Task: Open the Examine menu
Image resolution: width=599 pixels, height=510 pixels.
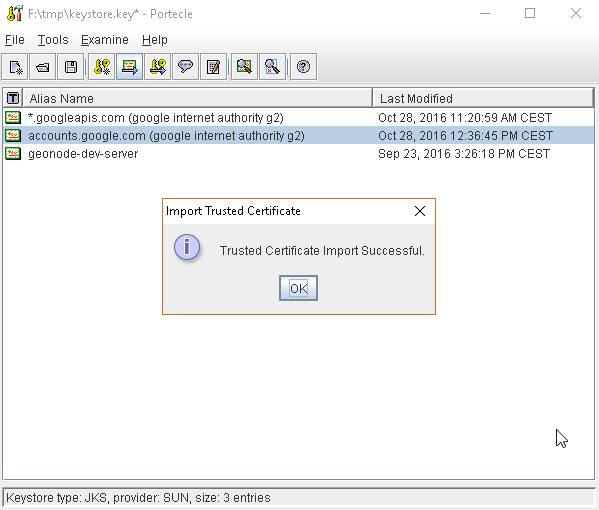Action: point(105,40)
